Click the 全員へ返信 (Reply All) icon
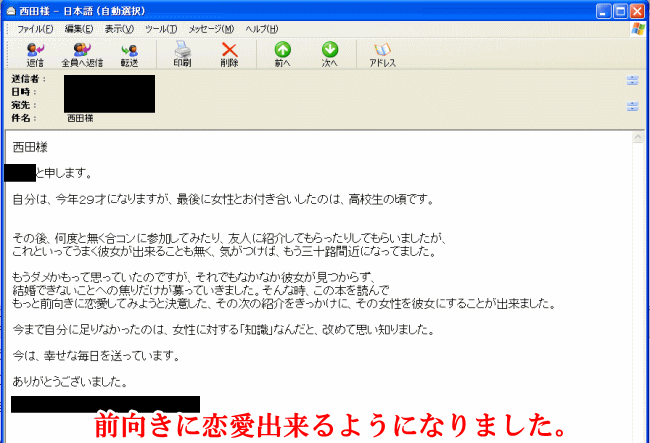650x443 pixels. [x=82, y=53]
